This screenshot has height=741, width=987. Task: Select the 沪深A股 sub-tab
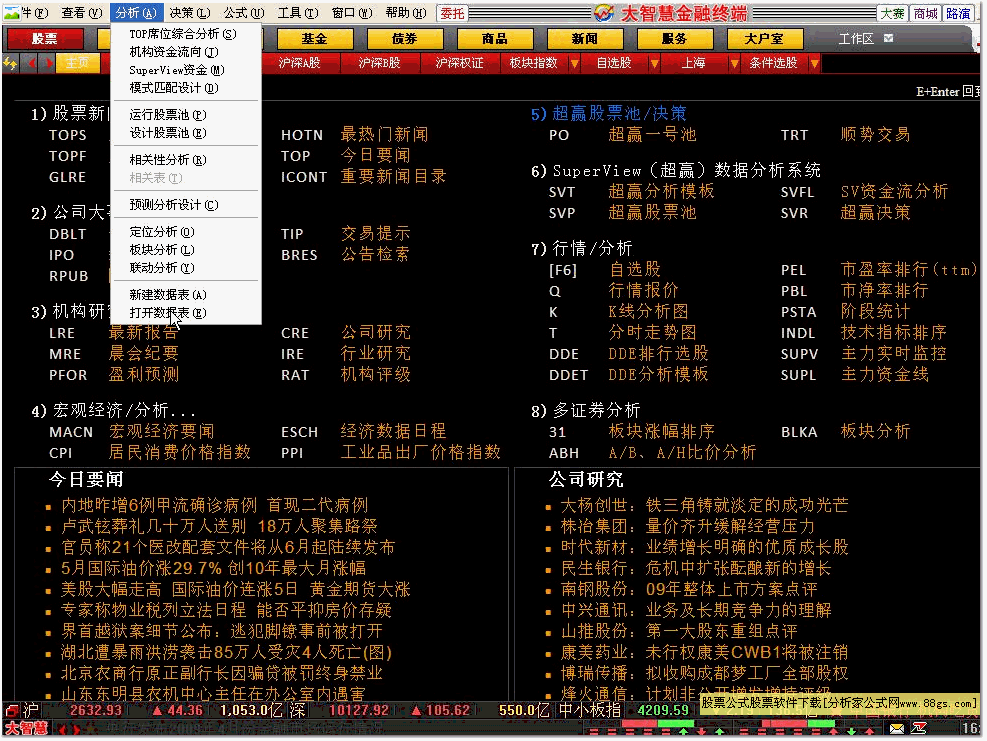(300, 63)
